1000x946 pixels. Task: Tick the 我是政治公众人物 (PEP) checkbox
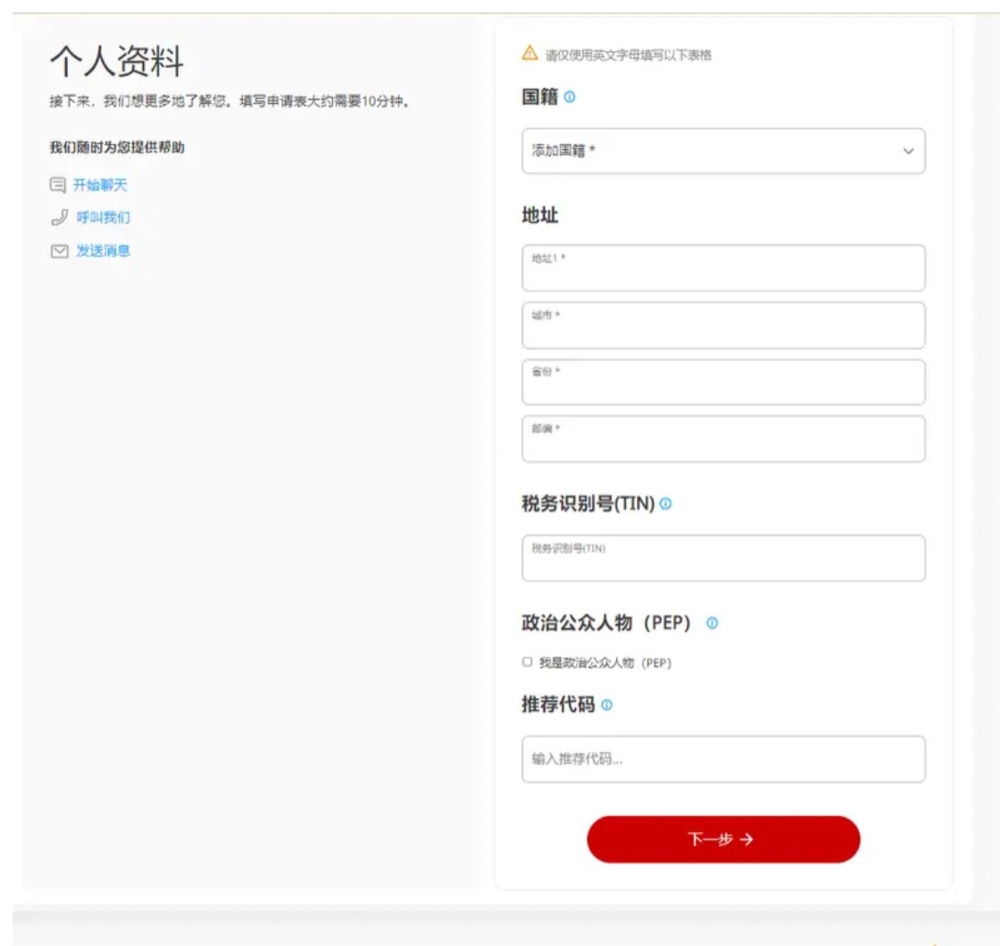coord(527,662)
